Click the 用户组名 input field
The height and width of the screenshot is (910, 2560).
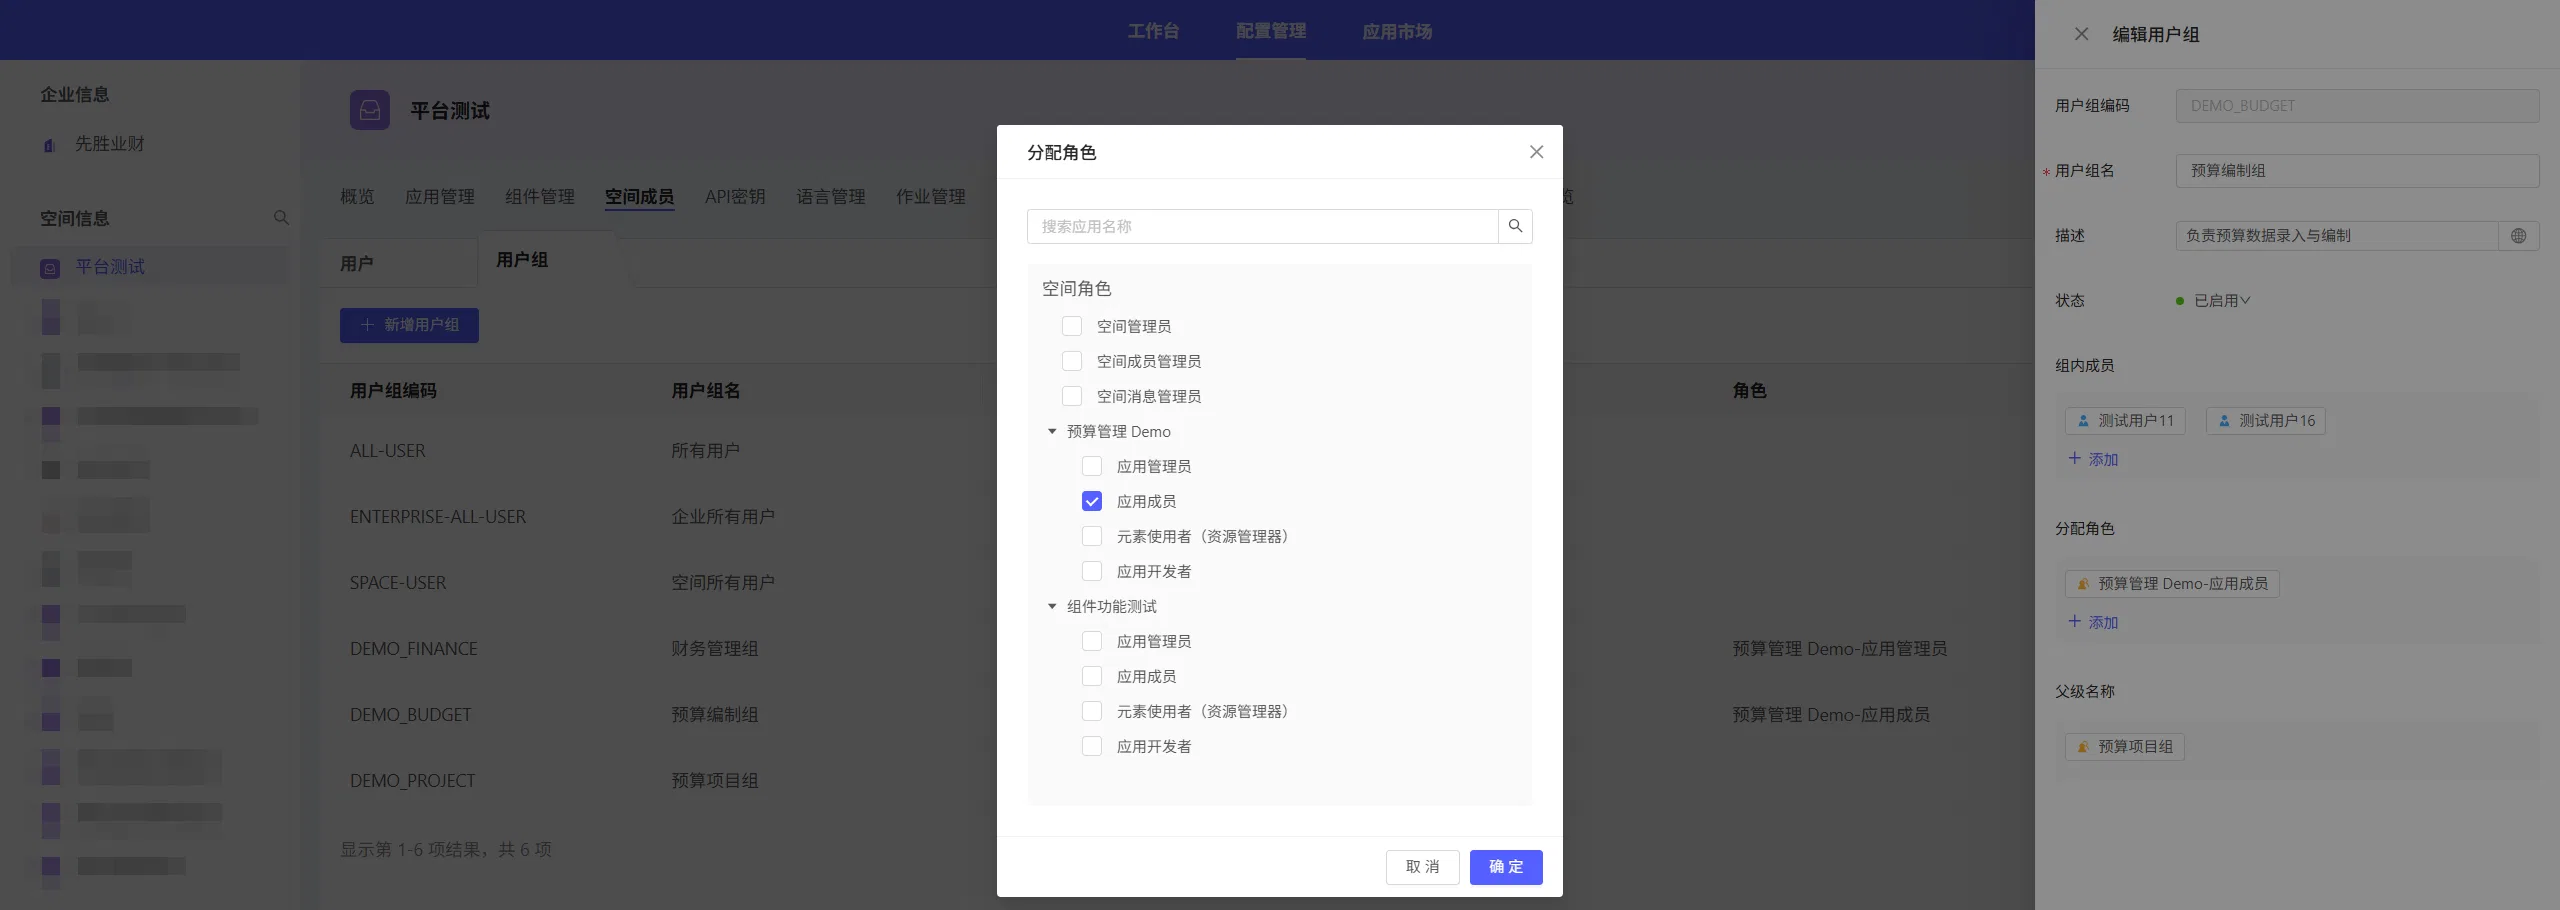[2357, 171]
